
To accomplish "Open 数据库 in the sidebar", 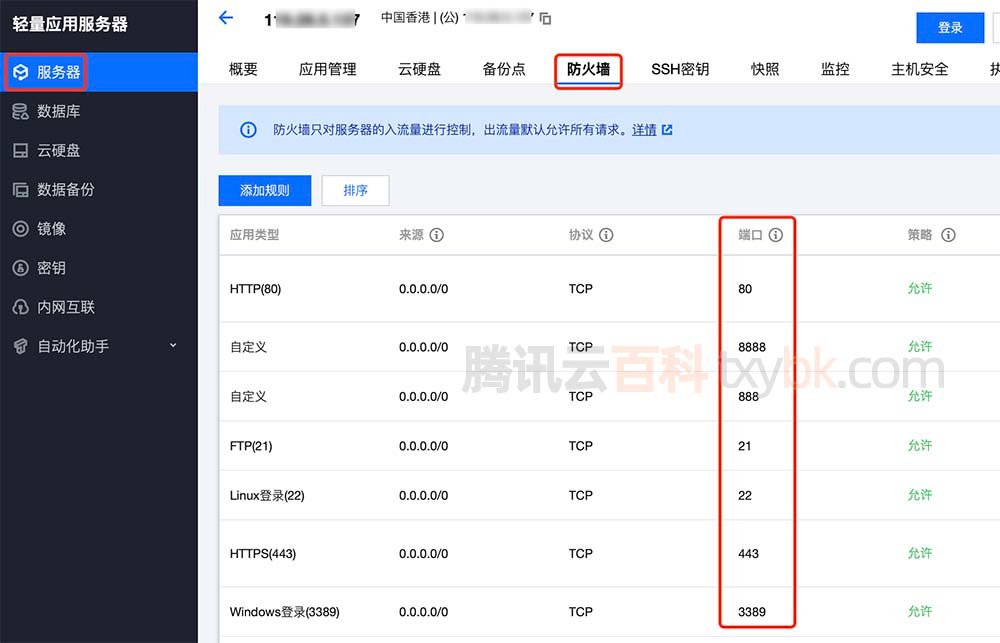I will [99, 112].
